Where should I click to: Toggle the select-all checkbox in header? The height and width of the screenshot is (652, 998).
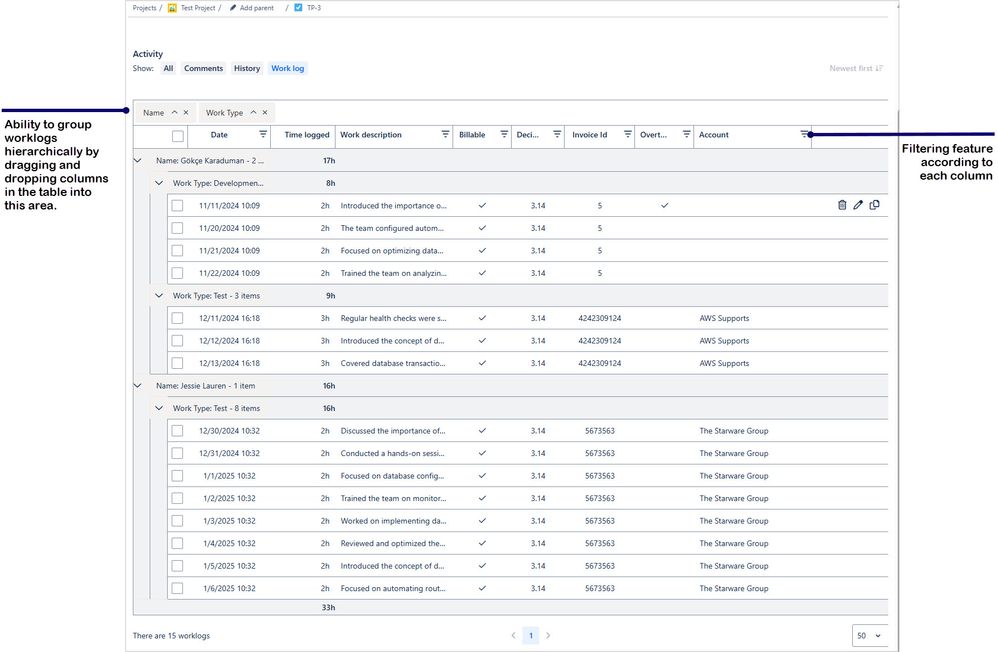coord(178,136)
